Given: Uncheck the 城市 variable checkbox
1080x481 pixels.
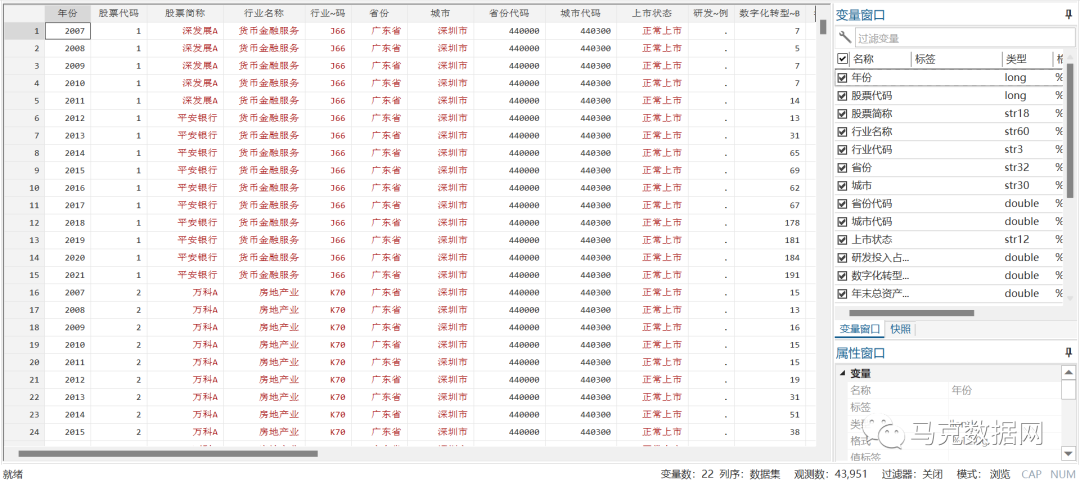Looking at the screenshot, I should pos(842,185).
